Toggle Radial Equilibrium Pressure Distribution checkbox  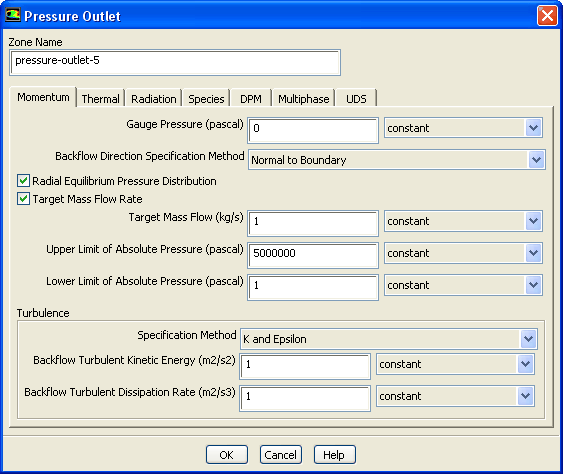point(23,181)
